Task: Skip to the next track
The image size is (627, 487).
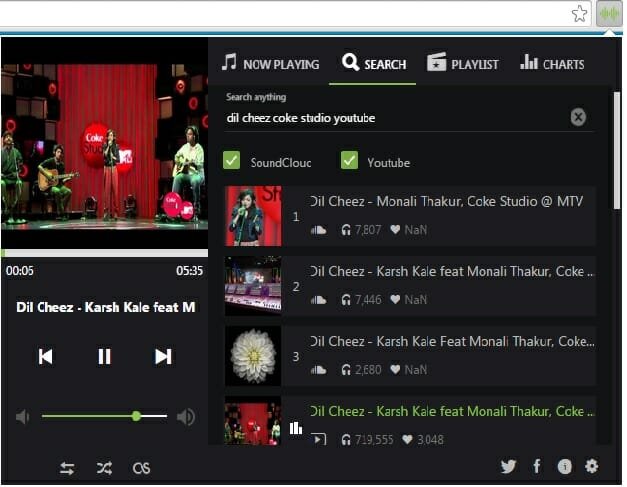Action: point(163,356)
